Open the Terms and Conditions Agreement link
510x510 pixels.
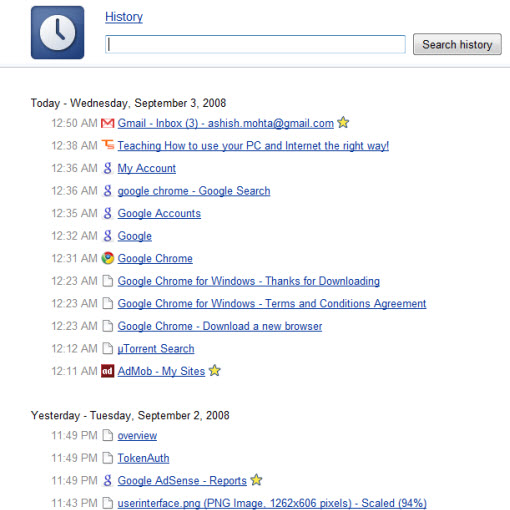(x=272, y=303)
